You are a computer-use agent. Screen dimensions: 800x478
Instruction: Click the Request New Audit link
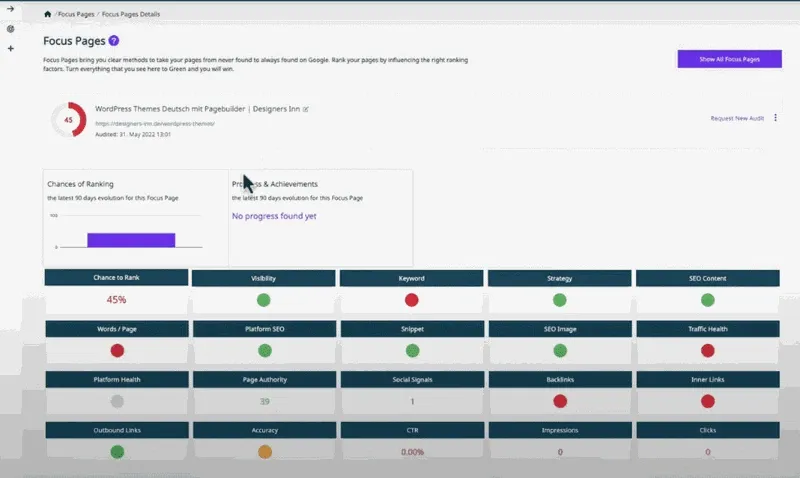click(737, 118)
